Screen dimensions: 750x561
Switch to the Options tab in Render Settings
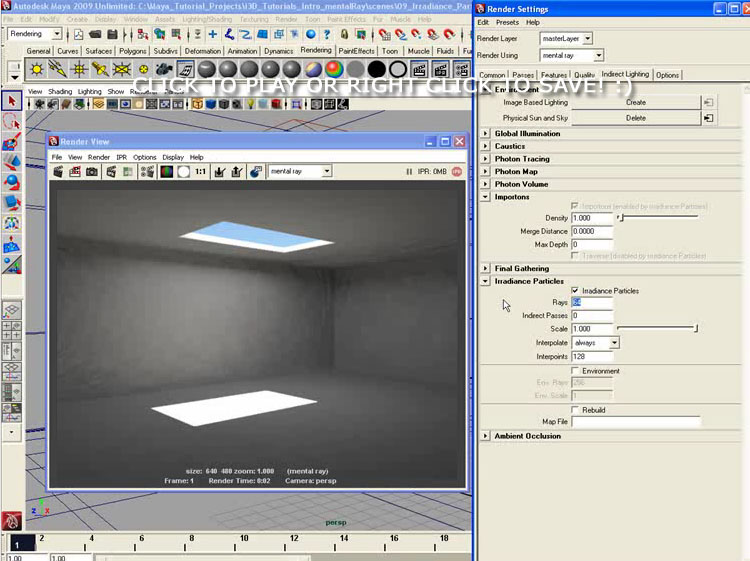click(667, 75)
